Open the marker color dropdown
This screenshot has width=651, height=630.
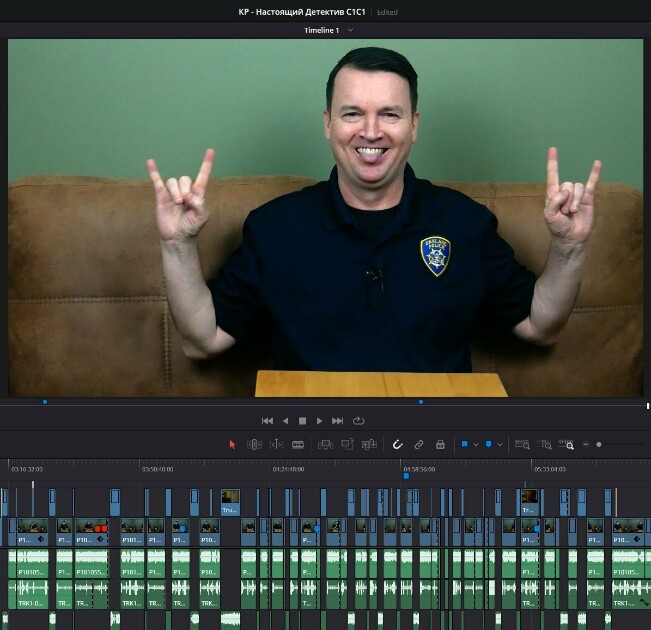tap(500, 444)
